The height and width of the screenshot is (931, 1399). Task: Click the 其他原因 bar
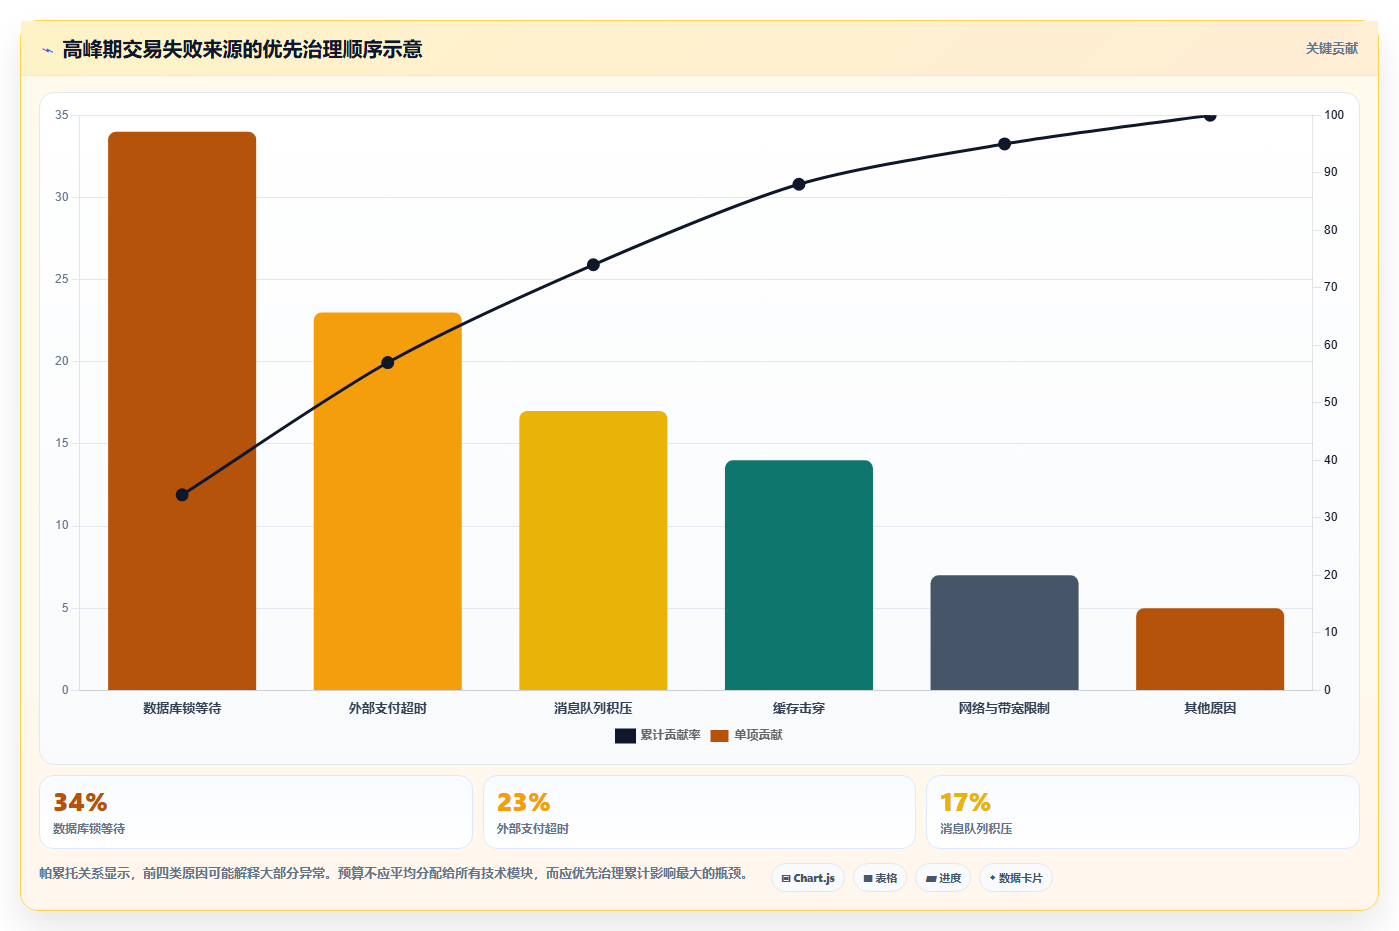1210,649
